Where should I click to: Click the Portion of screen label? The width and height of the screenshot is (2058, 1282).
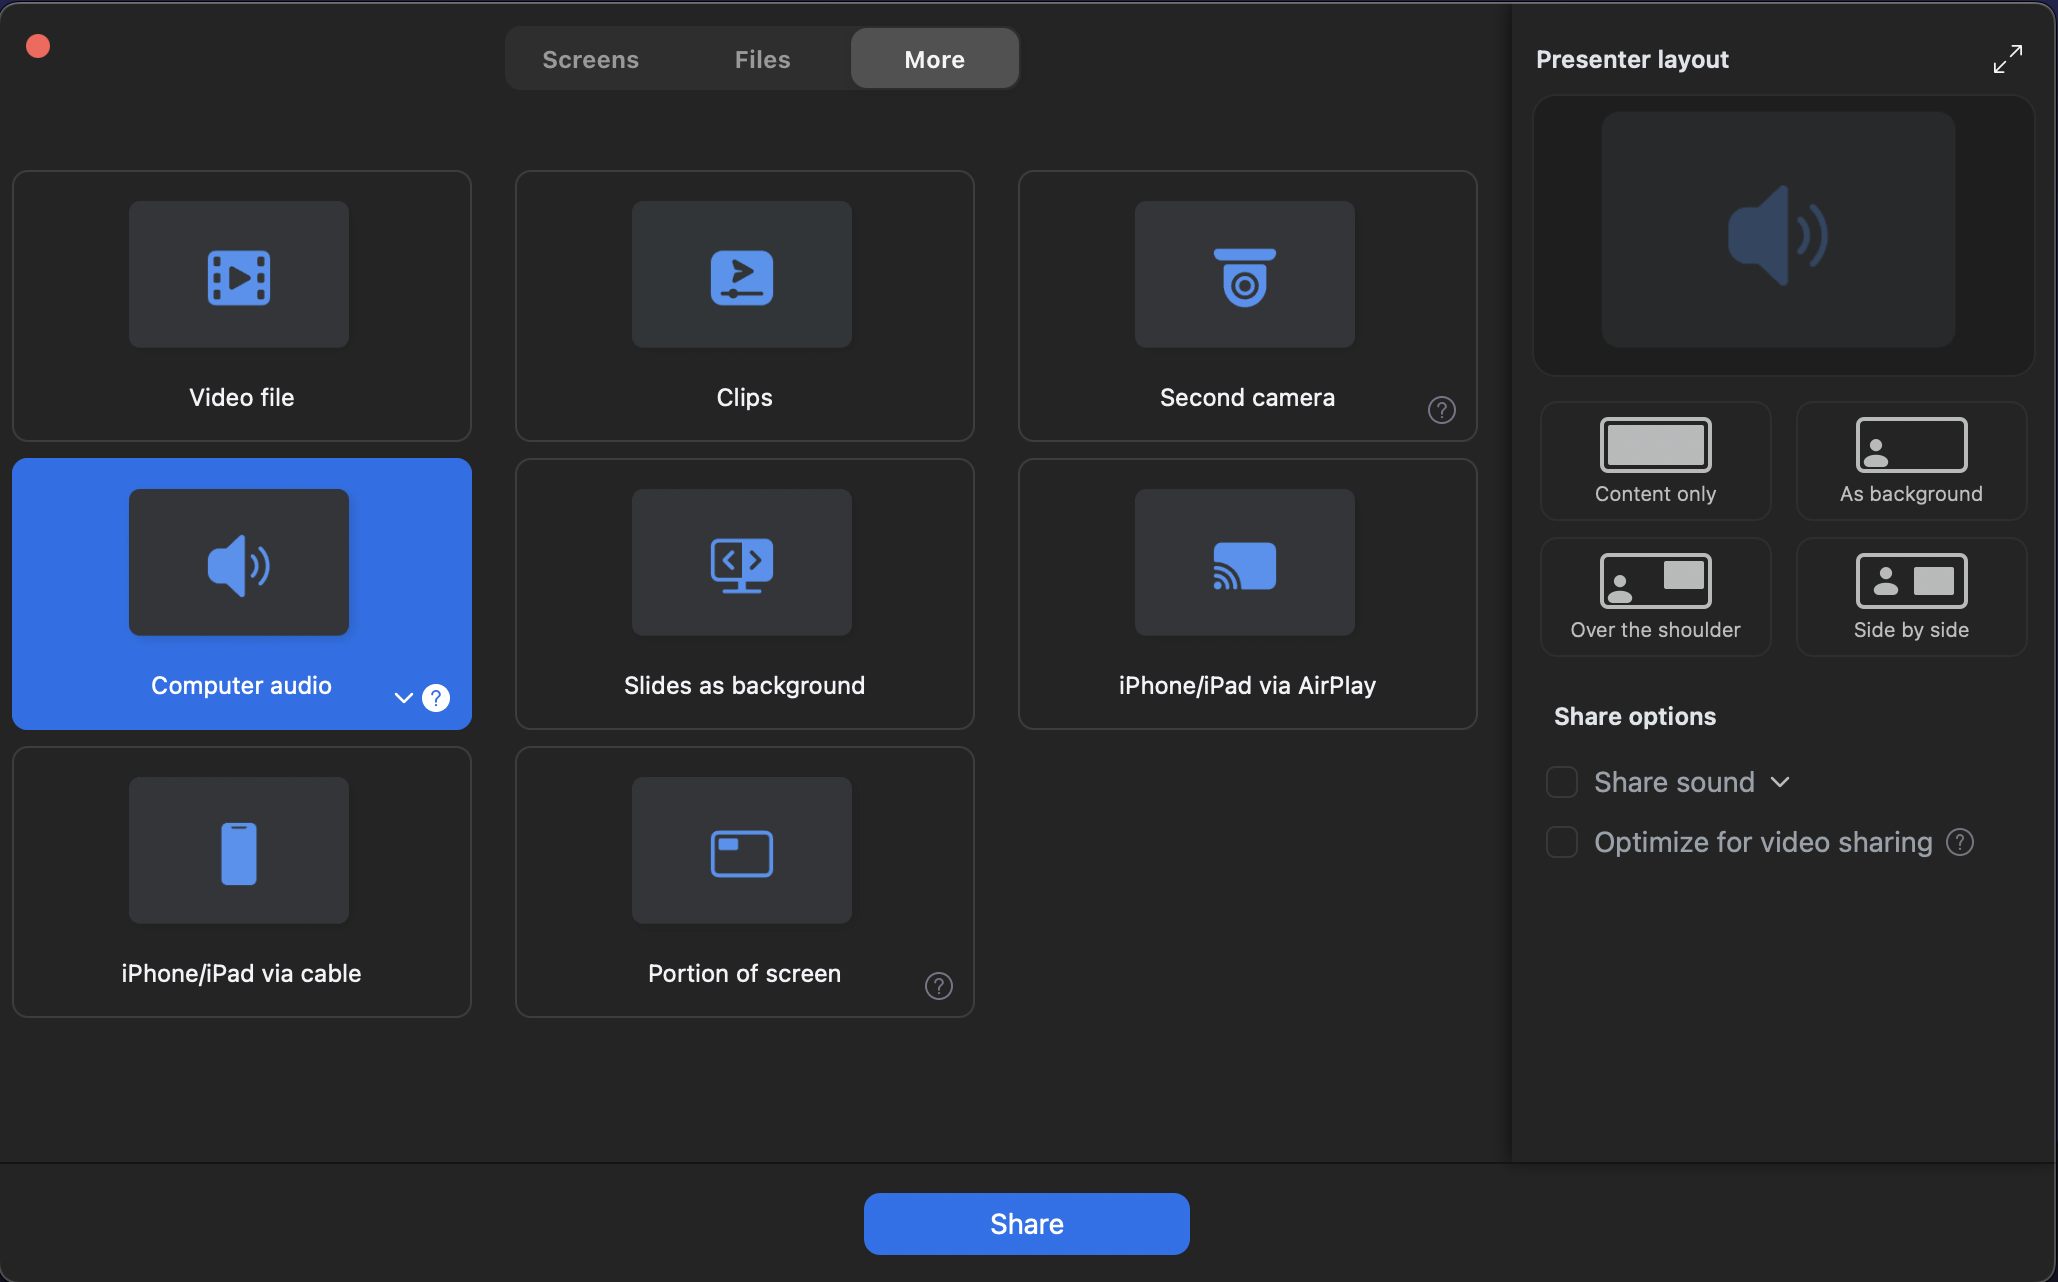[x=745, y=973]
